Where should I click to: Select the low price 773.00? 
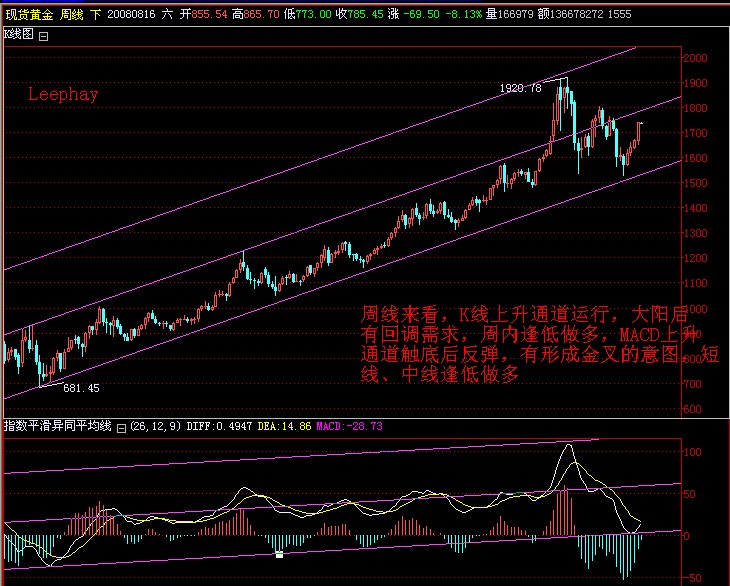coord(313,14)
